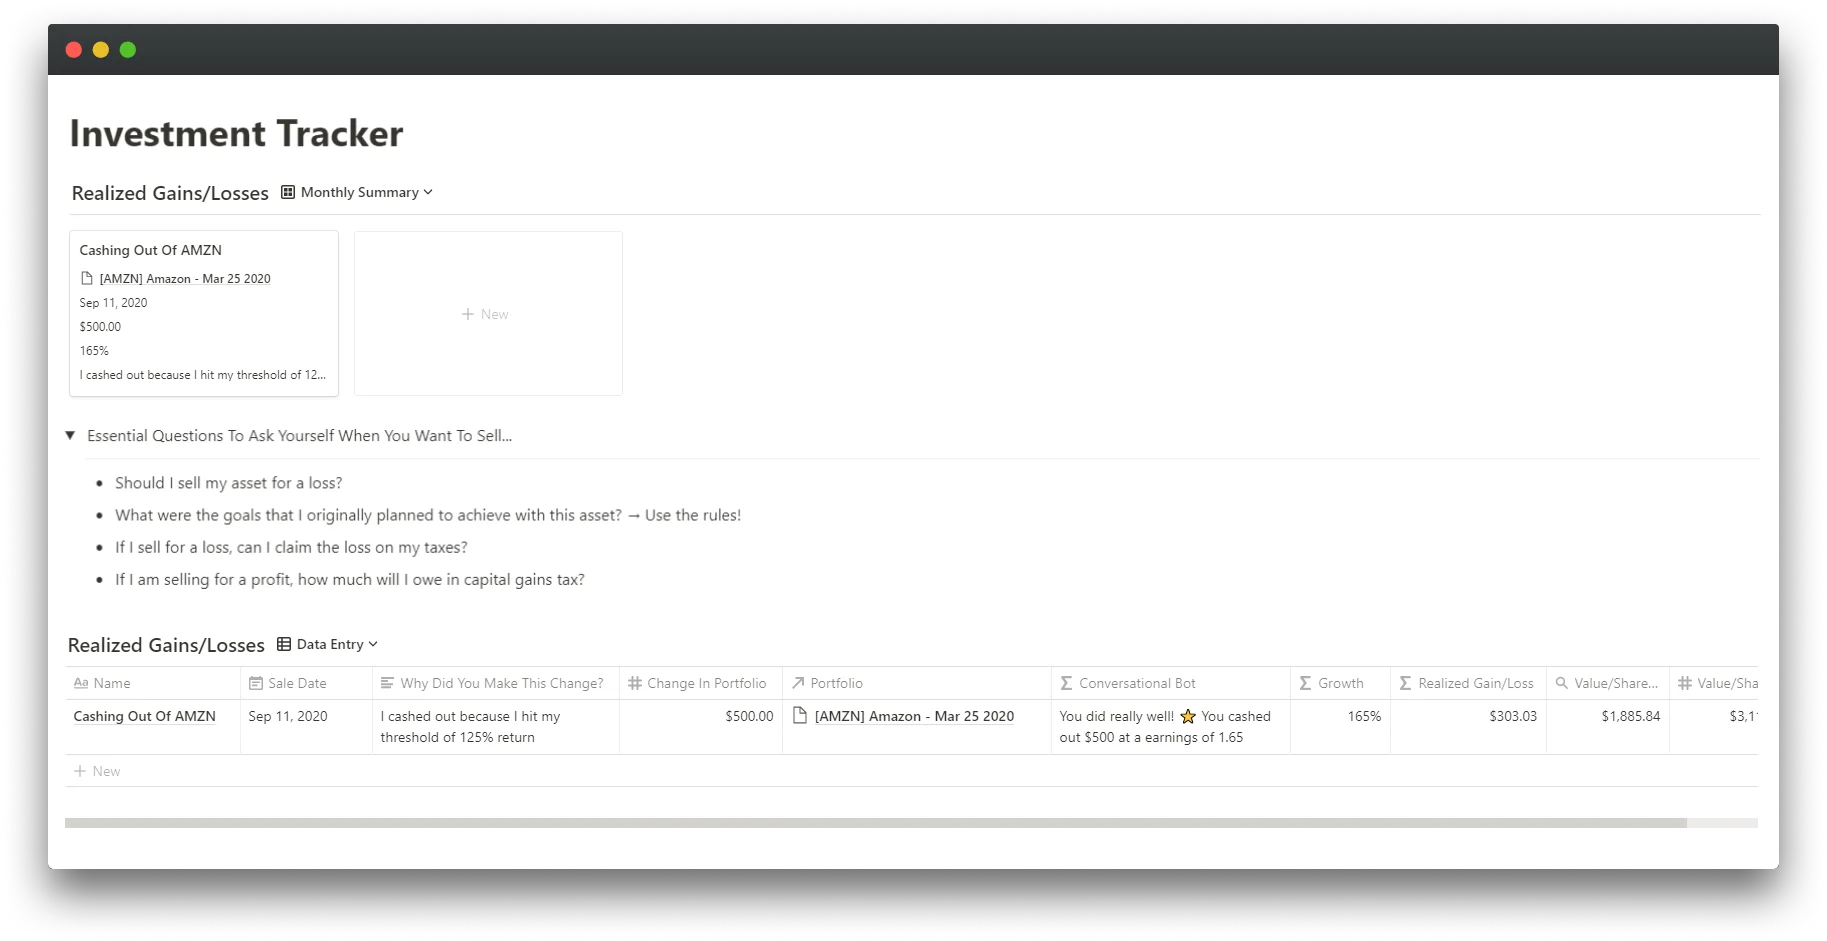Image resolution: width=1827 pixels, height=941 pixels.
Task: Click the number hash icon for Change In Portfolio
Action: click(635, 683)
